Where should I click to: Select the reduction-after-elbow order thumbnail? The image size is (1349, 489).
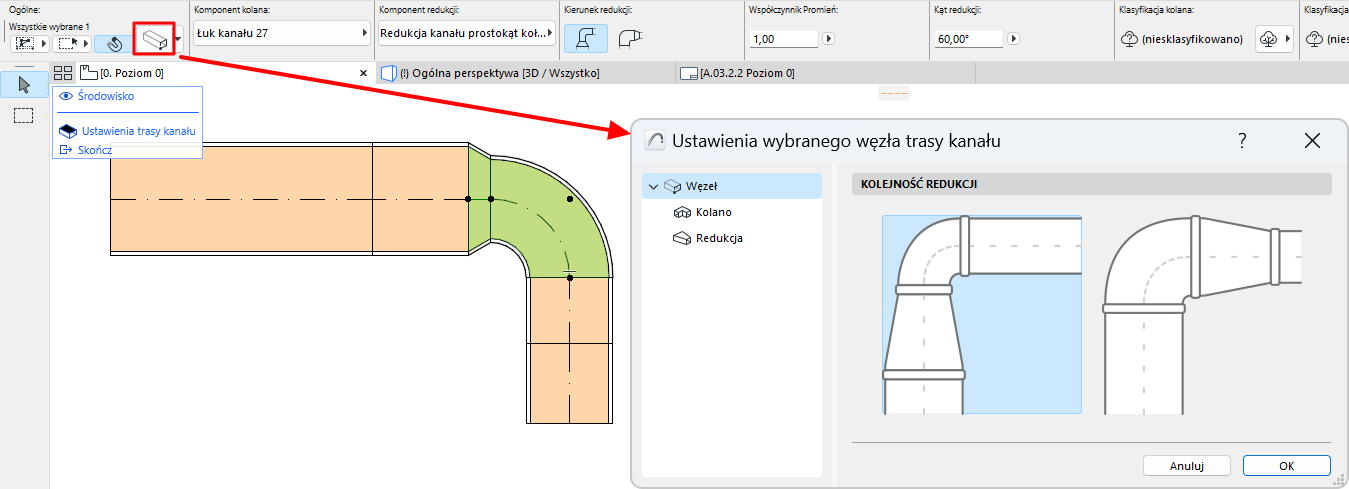click(x=1203, y=314)
